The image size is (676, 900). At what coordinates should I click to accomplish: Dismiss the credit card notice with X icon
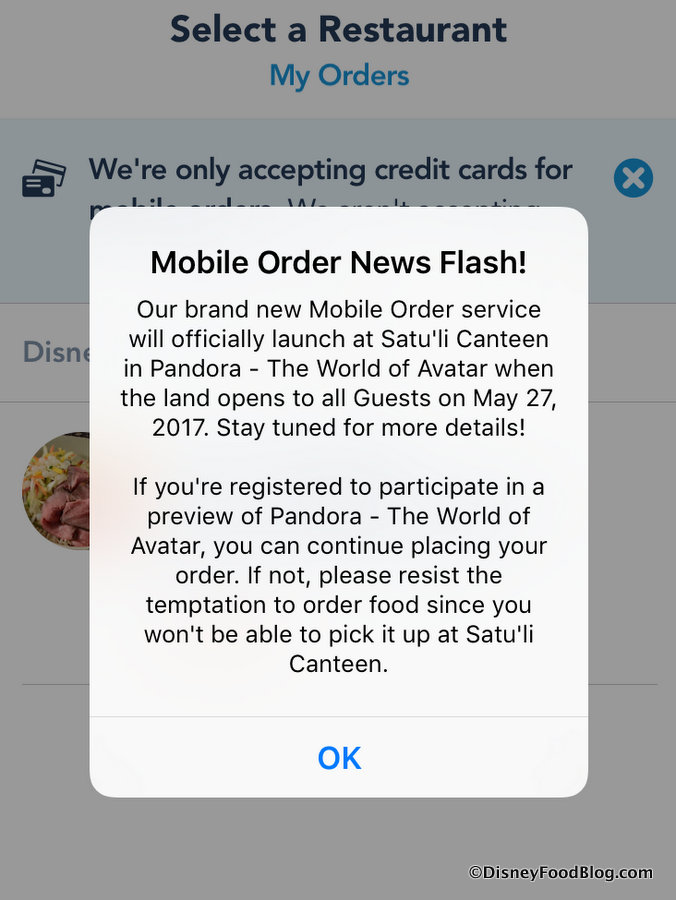[x=633, y=178]
